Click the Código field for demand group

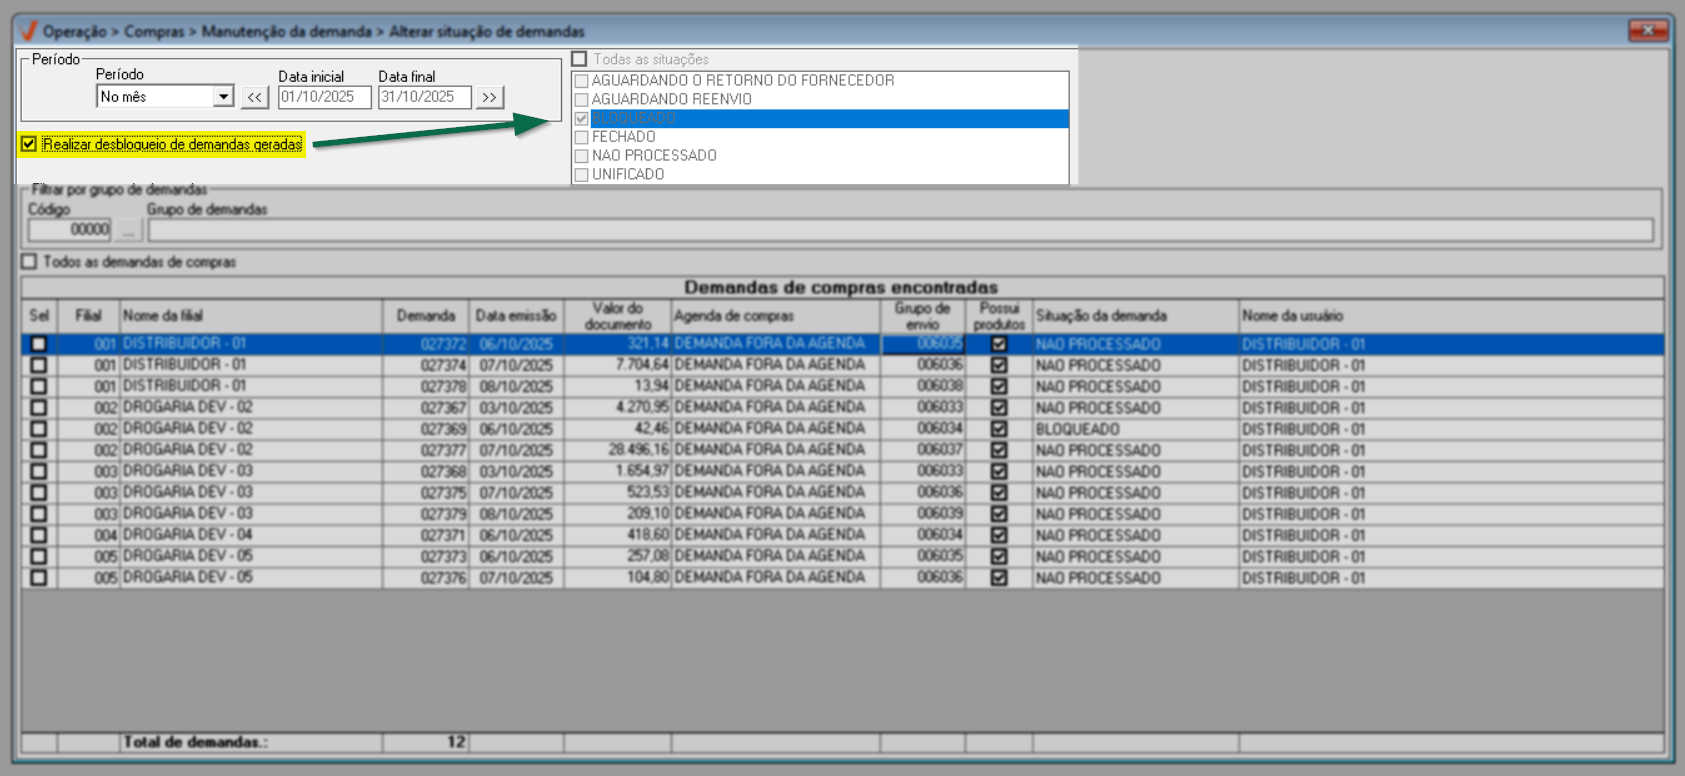pyautogui.click(x=69, y=230)
